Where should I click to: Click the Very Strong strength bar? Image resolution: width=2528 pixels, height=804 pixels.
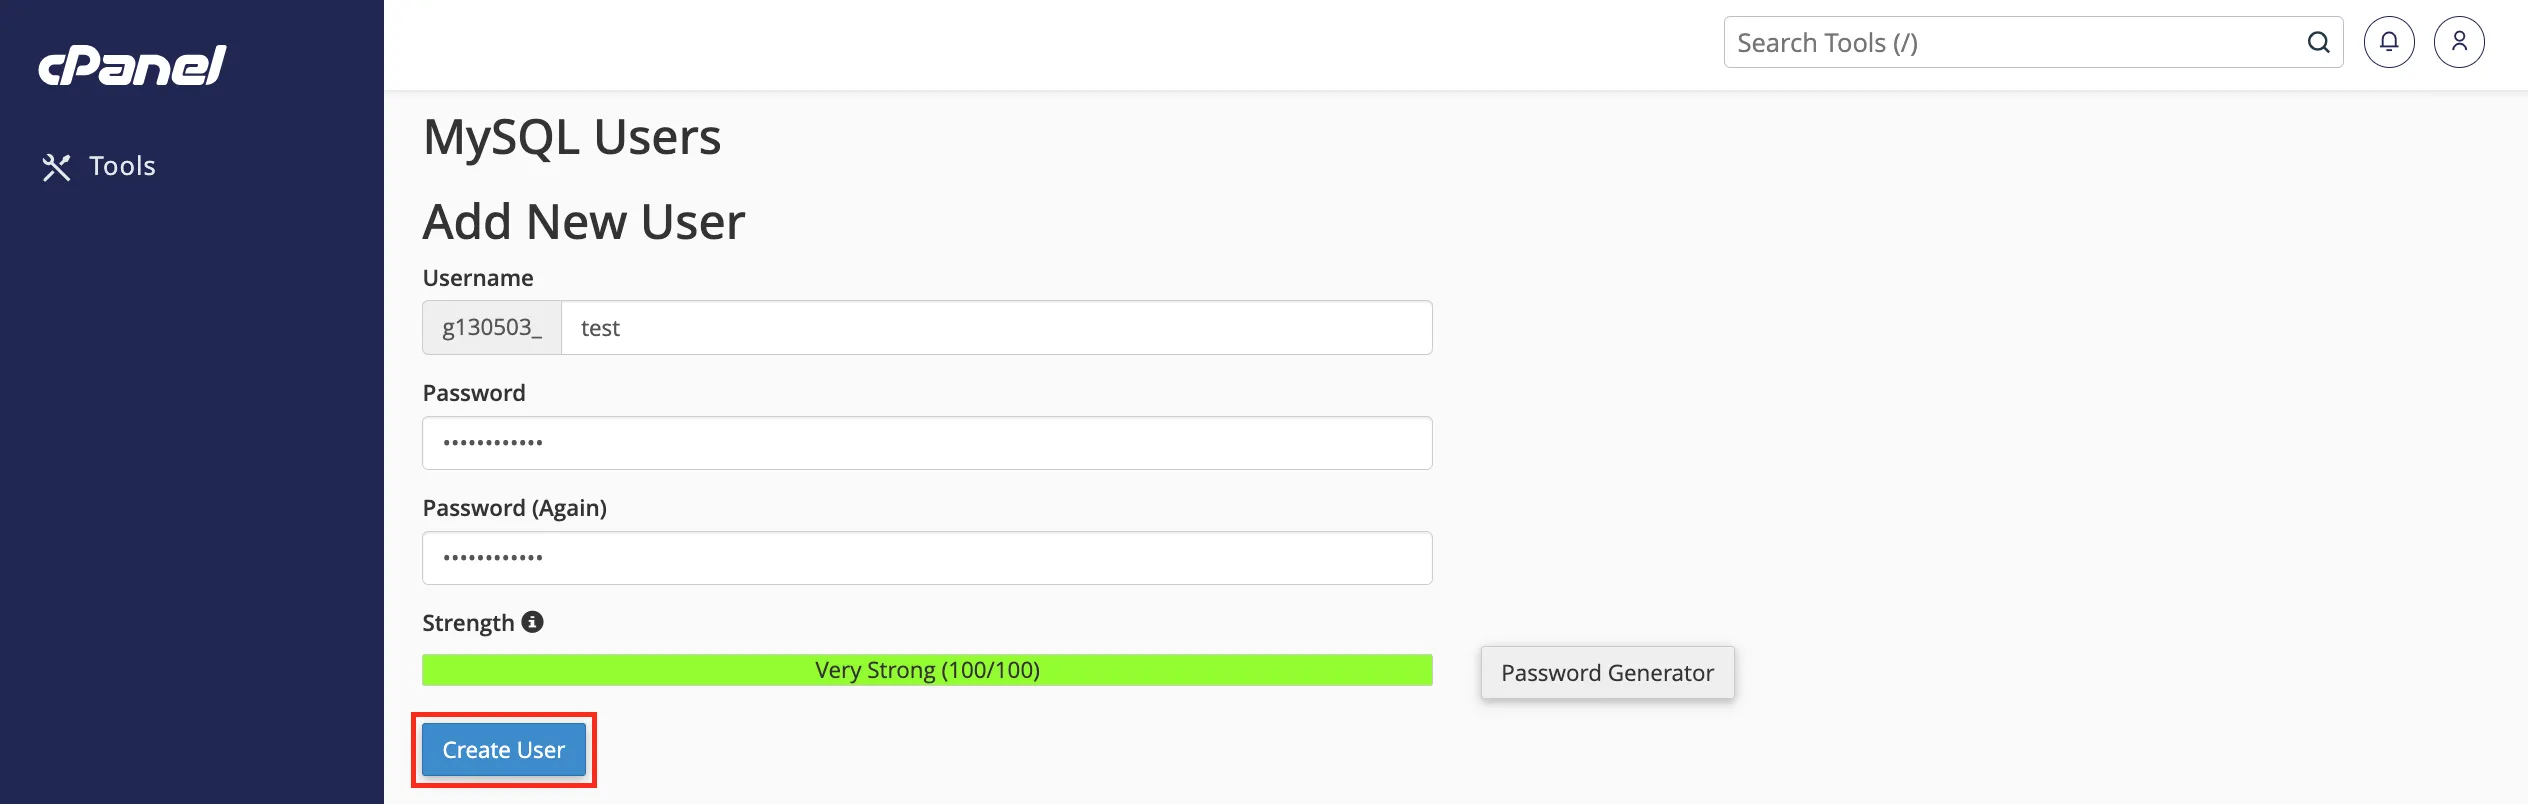pyautogui.click(x=927, y=670)
